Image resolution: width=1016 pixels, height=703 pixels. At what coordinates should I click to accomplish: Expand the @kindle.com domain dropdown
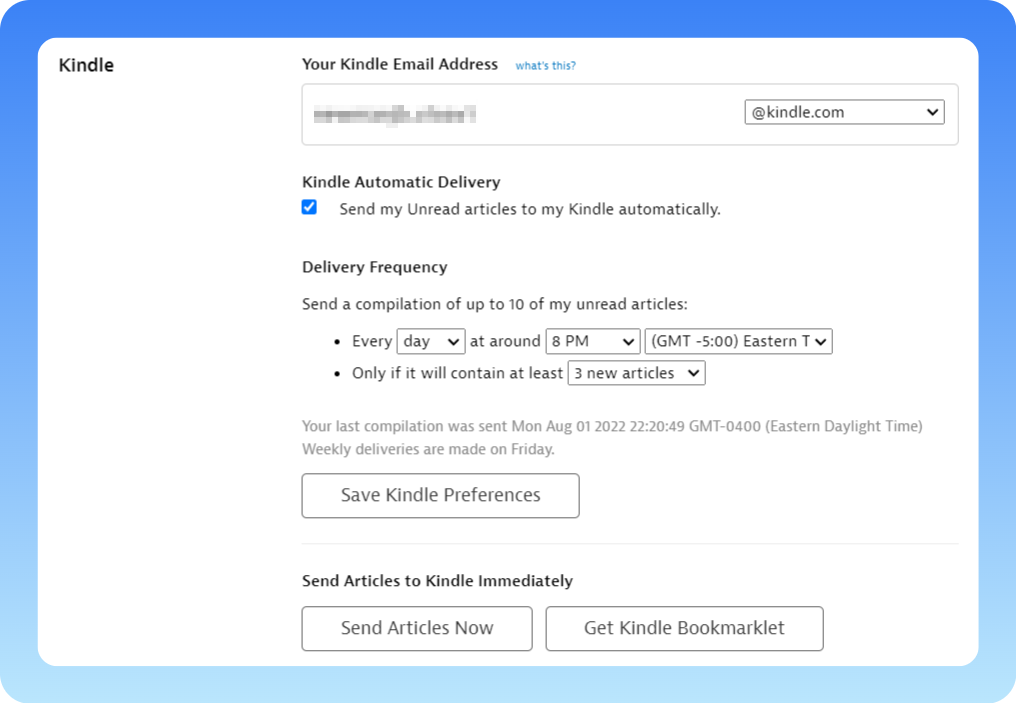point(844,113)
